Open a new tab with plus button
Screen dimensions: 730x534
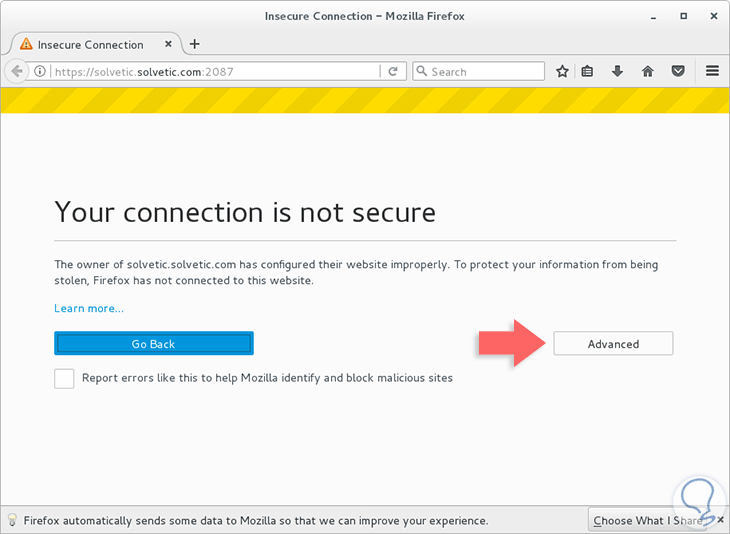pos(194,44)
